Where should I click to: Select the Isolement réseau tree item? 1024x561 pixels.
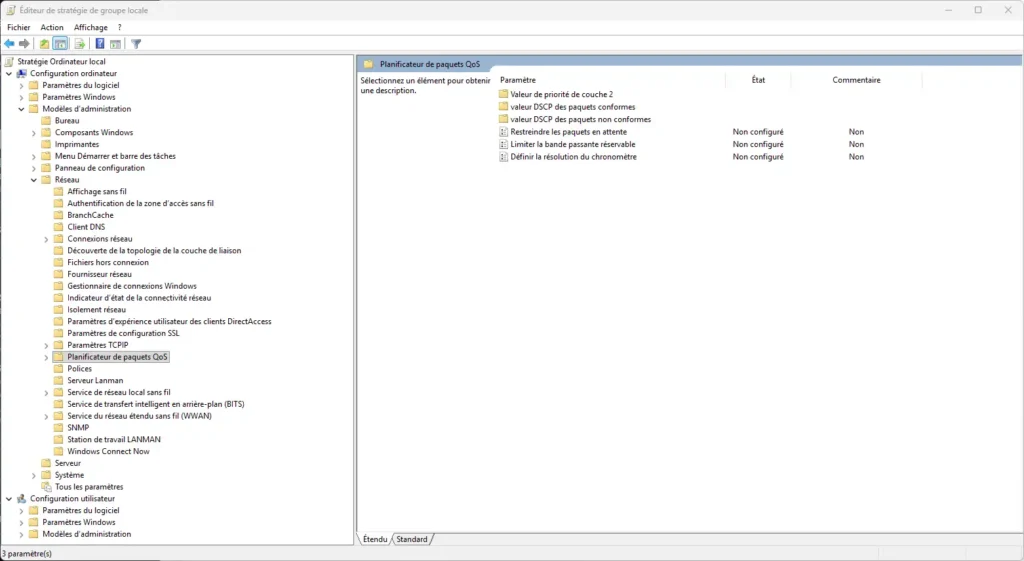coord(96,310)
